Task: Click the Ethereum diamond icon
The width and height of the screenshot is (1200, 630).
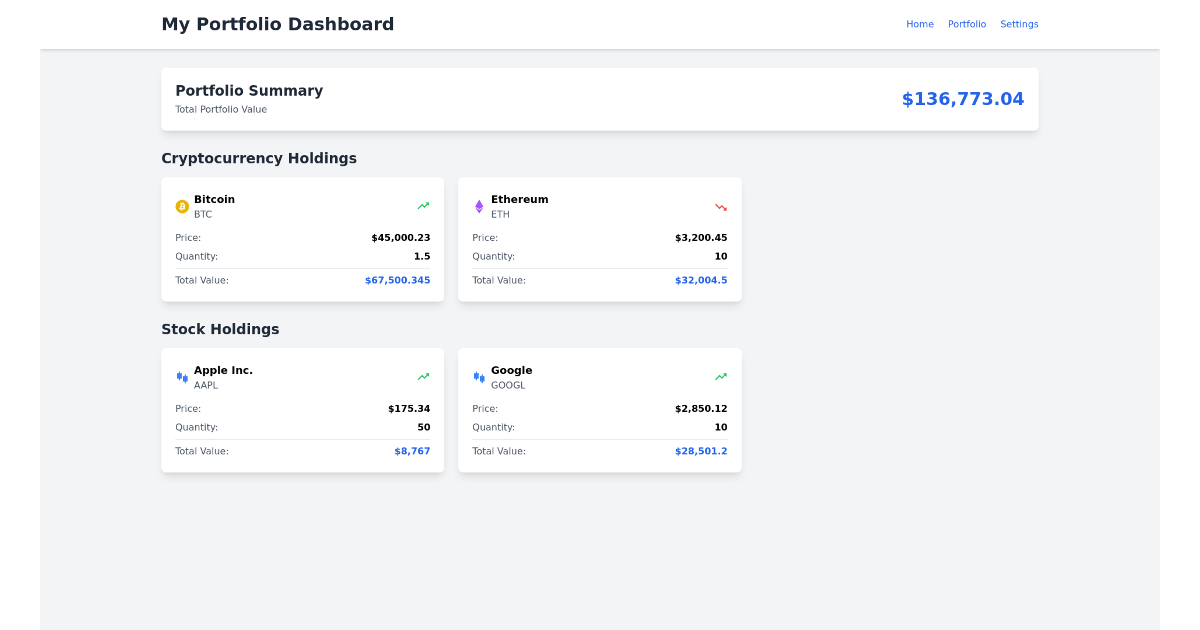Action: coord(478,206)
